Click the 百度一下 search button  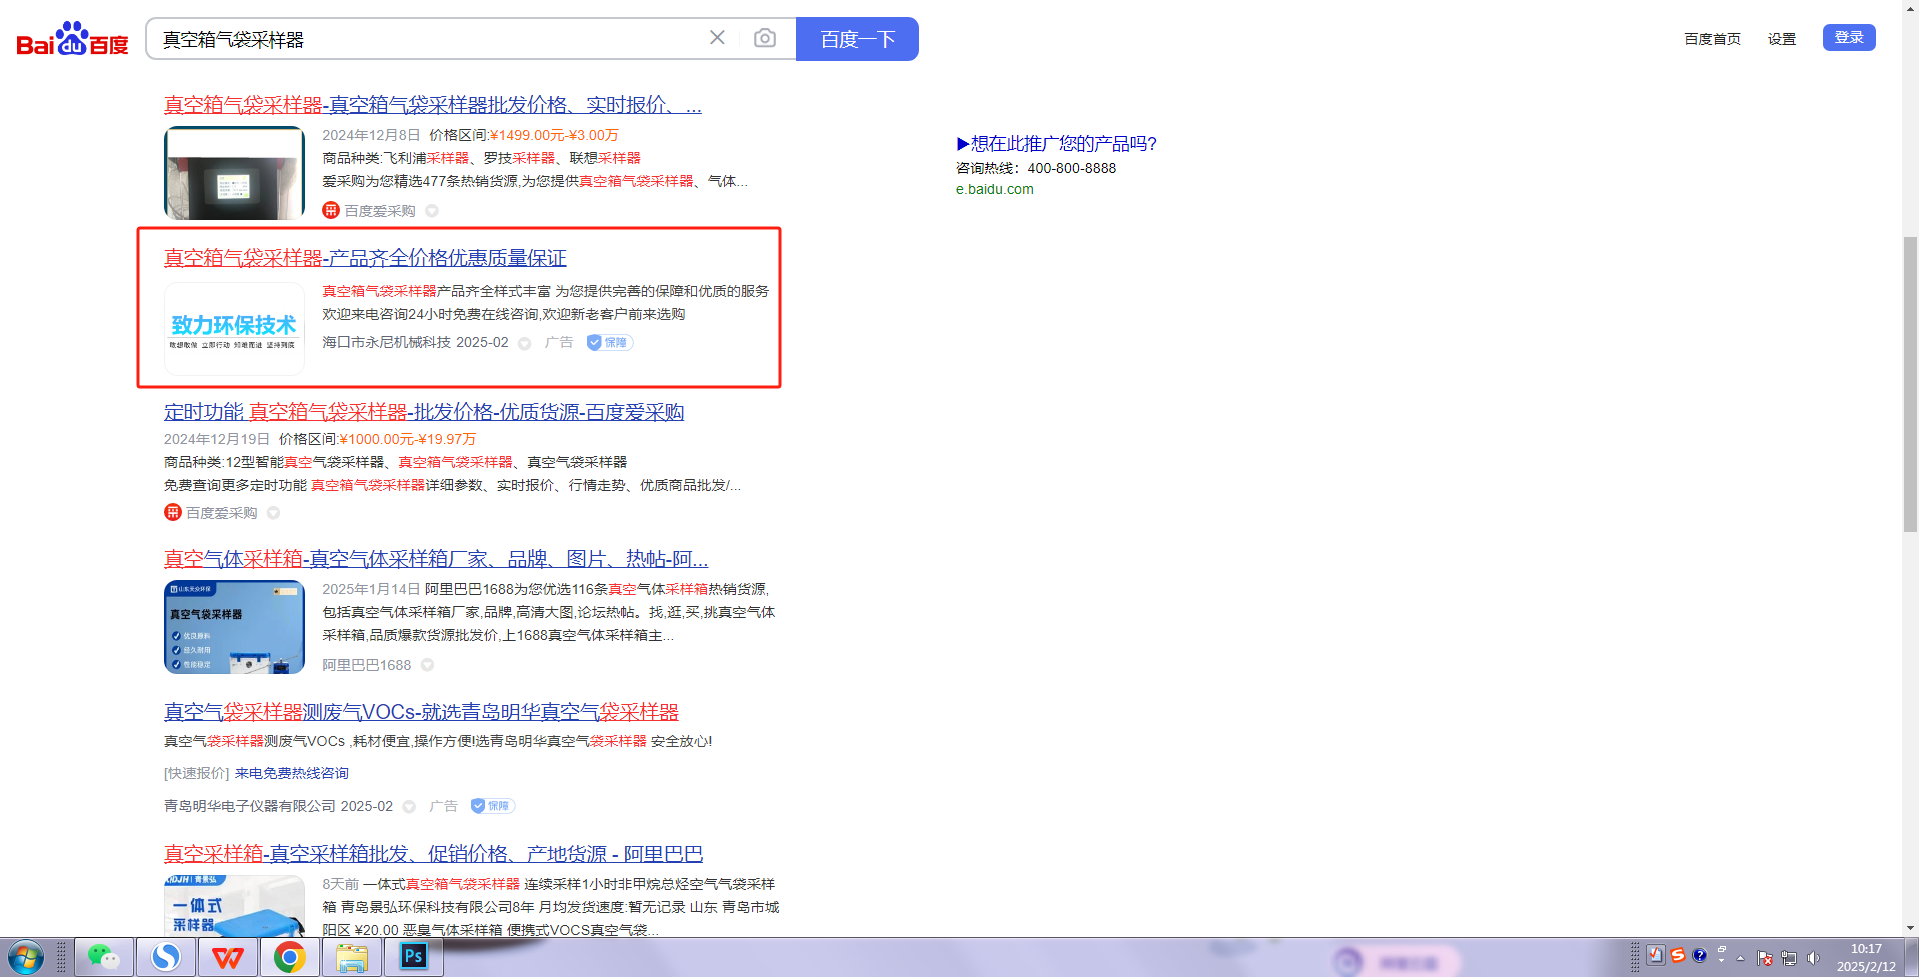pyautogui.click(x=857, y=39)
